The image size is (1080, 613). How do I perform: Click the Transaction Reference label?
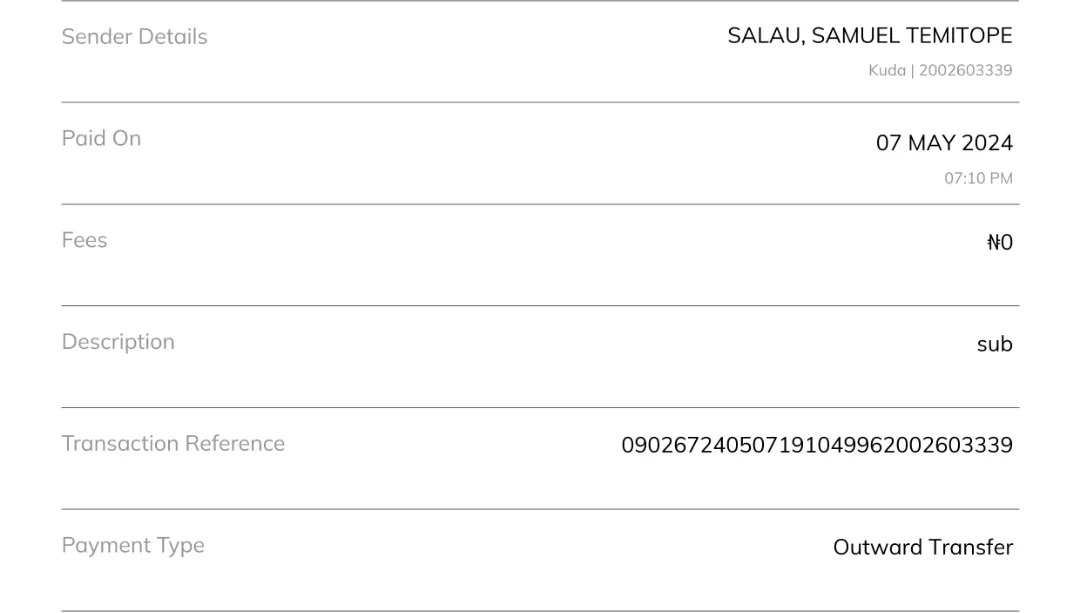[173, 443]
